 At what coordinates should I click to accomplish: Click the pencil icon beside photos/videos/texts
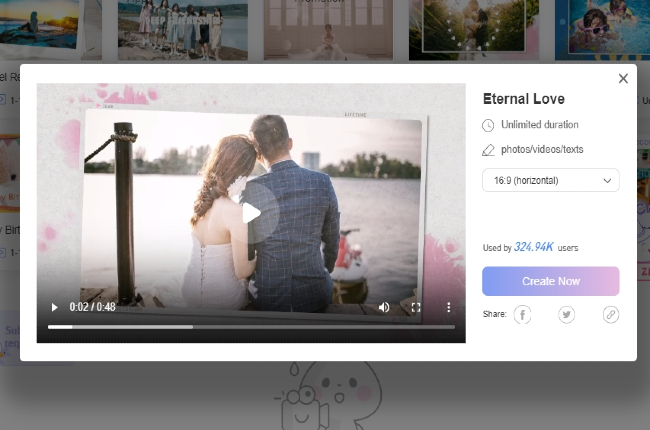[488, 150]
